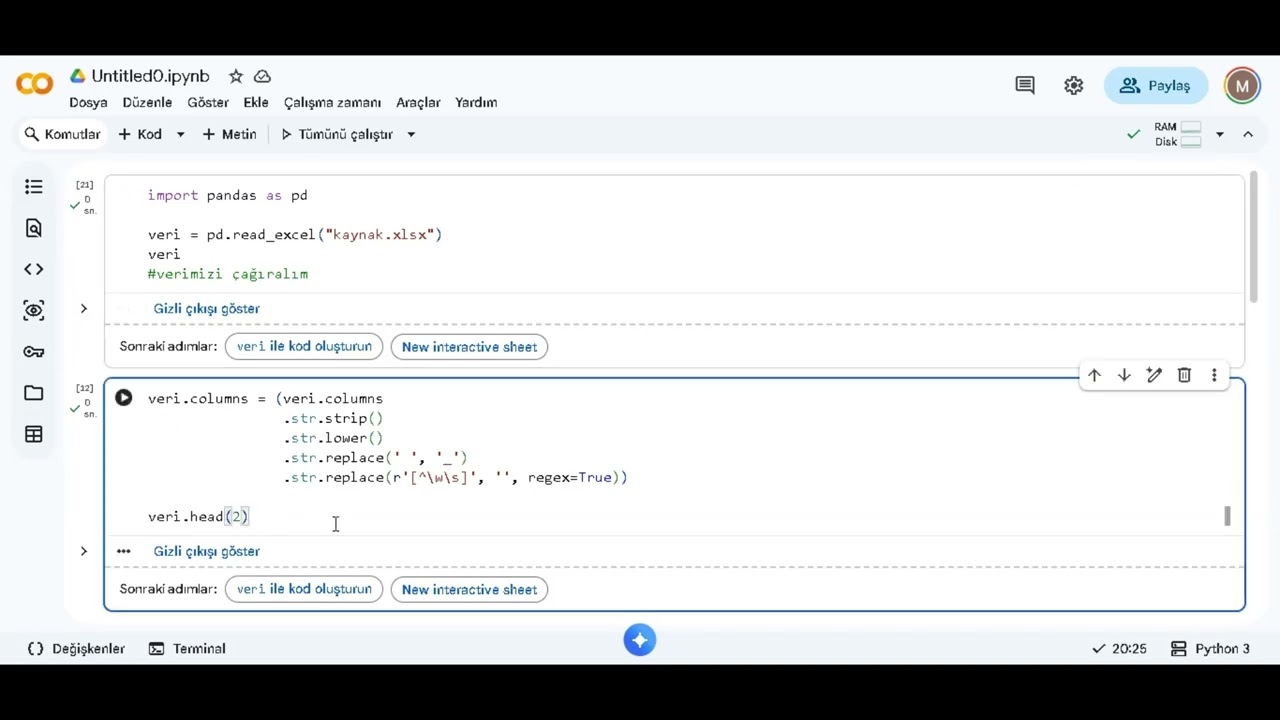
Task: Open the settings gear icon
Action: [1074, 86]
